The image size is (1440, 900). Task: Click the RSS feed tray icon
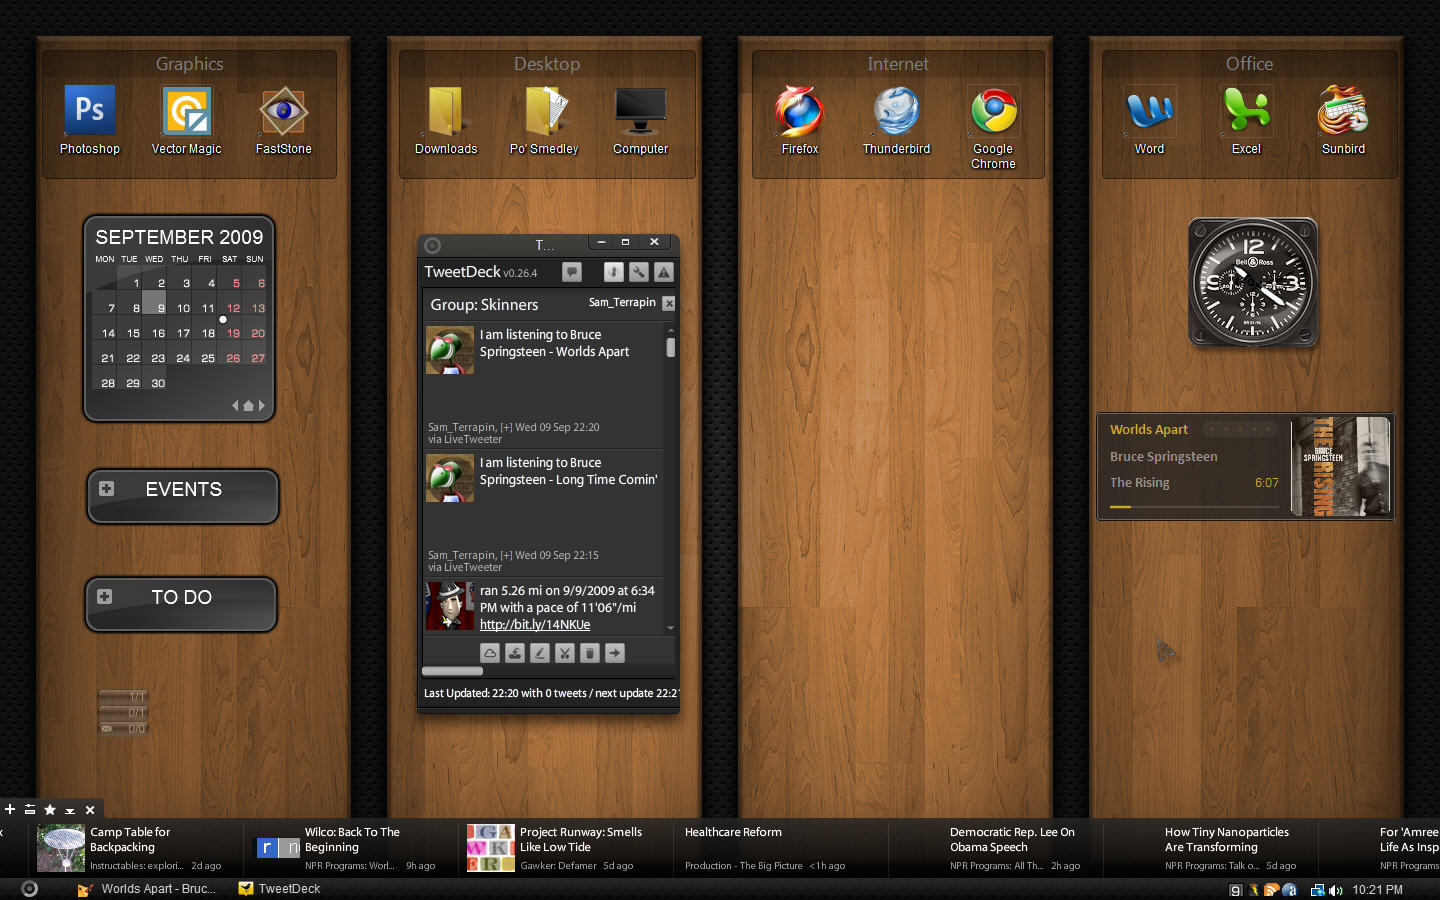pos(1271,889)
